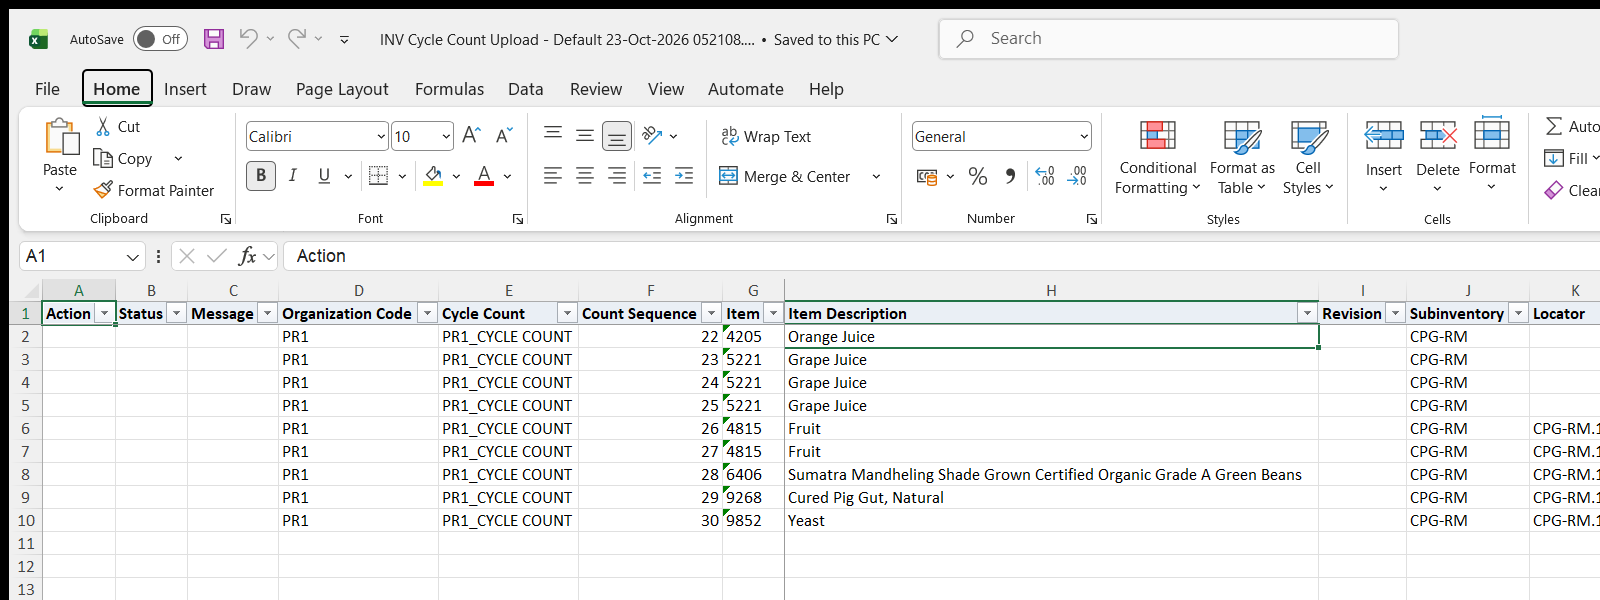The image size is (1600, 600).
Task: Apply percent style format
Action: [x=978, y=177]
